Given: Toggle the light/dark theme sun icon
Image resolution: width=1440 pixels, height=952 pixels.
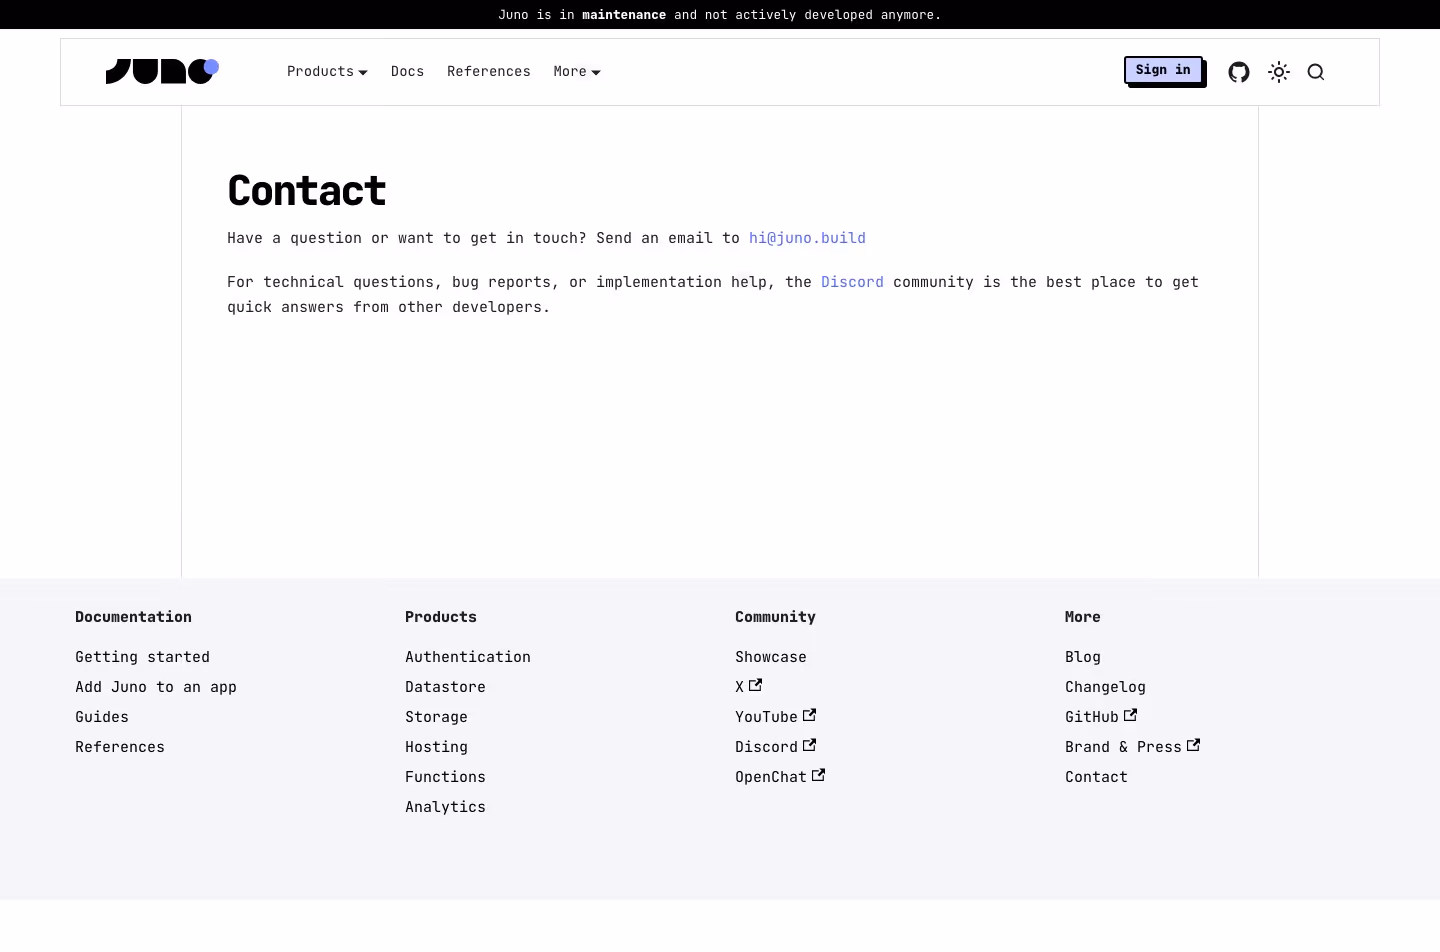Looking at the screenshot, I should [1279, 72].
